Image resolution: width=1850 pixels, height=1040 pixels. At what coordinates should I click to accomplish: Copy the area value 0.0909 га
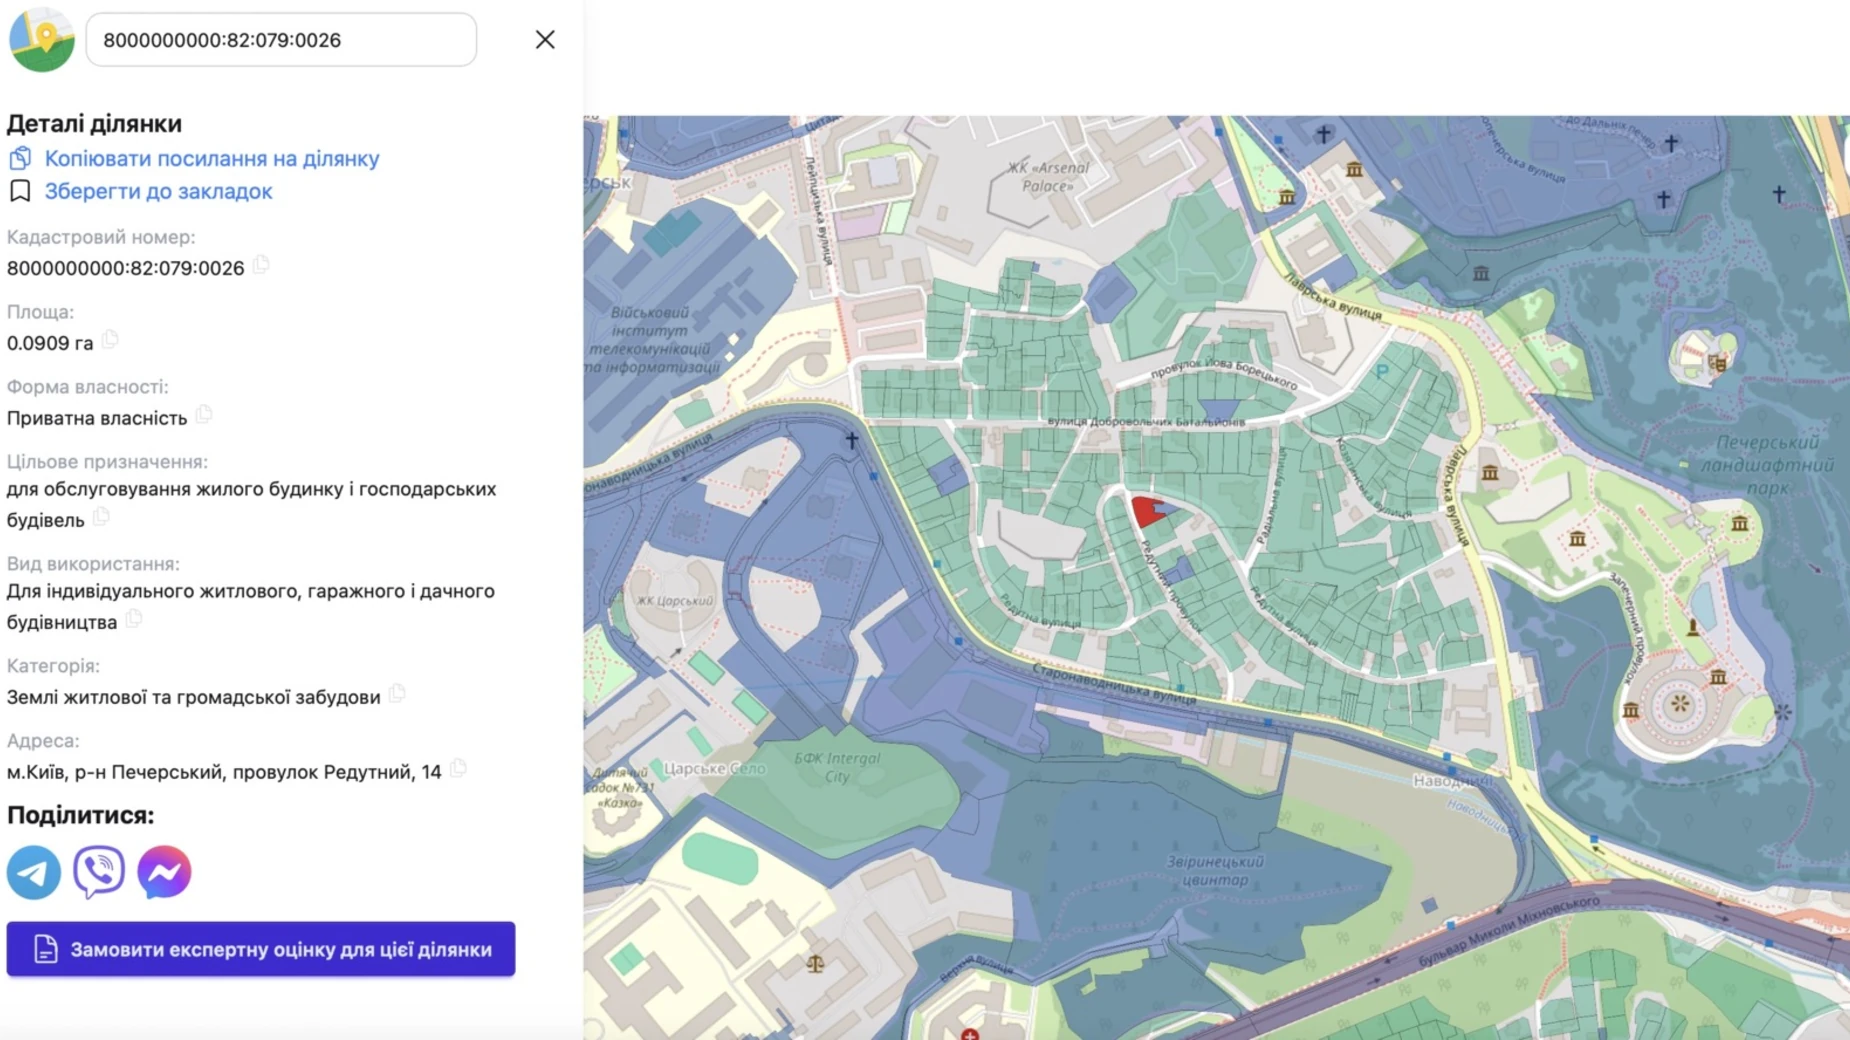point(110,340)
